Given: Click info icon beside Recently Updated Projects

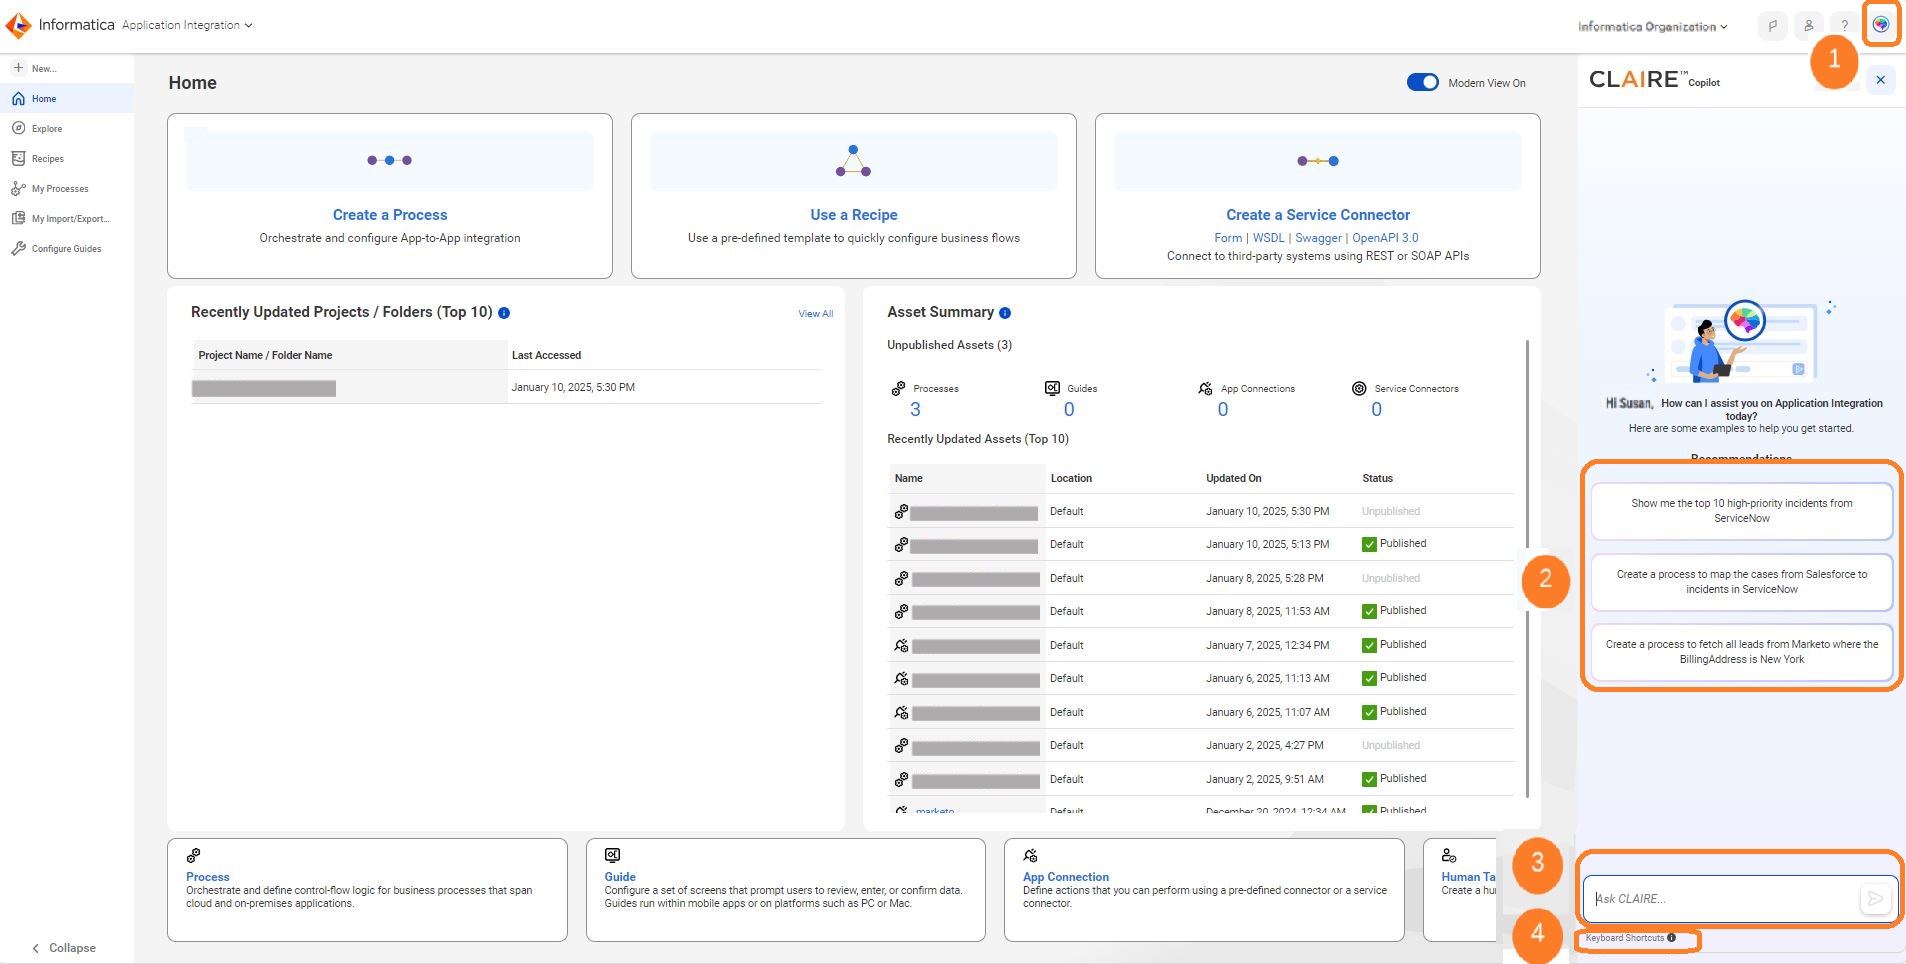Looking at the screenshot, I should click(x=504, y=313).
